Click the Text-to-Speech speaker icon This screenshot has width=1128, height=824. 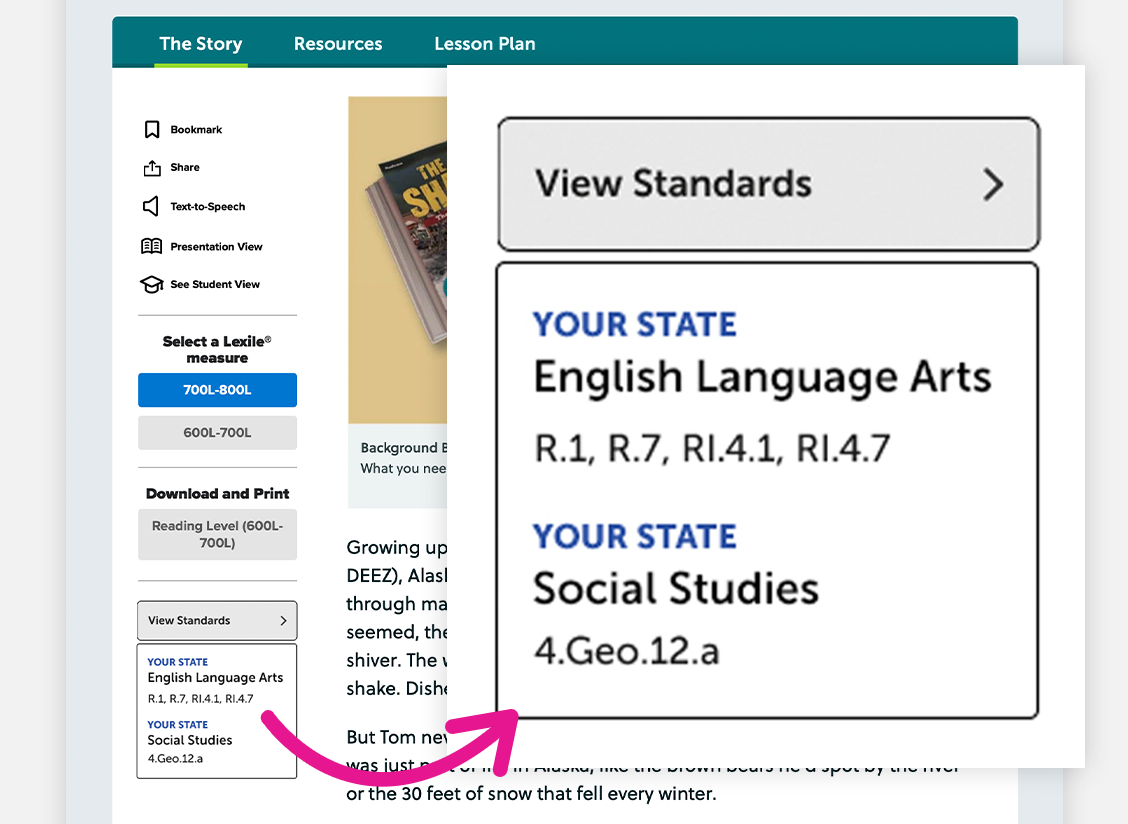point(151,207)
